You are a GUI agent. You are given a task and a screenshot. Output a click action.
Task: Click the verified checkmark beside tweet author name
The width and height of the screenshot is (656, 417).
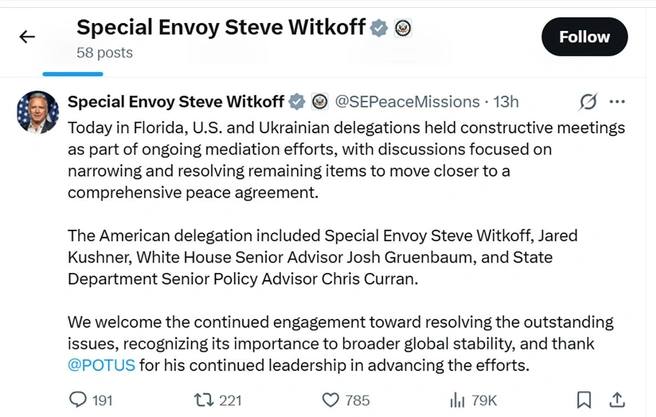[x=297, y=101]
